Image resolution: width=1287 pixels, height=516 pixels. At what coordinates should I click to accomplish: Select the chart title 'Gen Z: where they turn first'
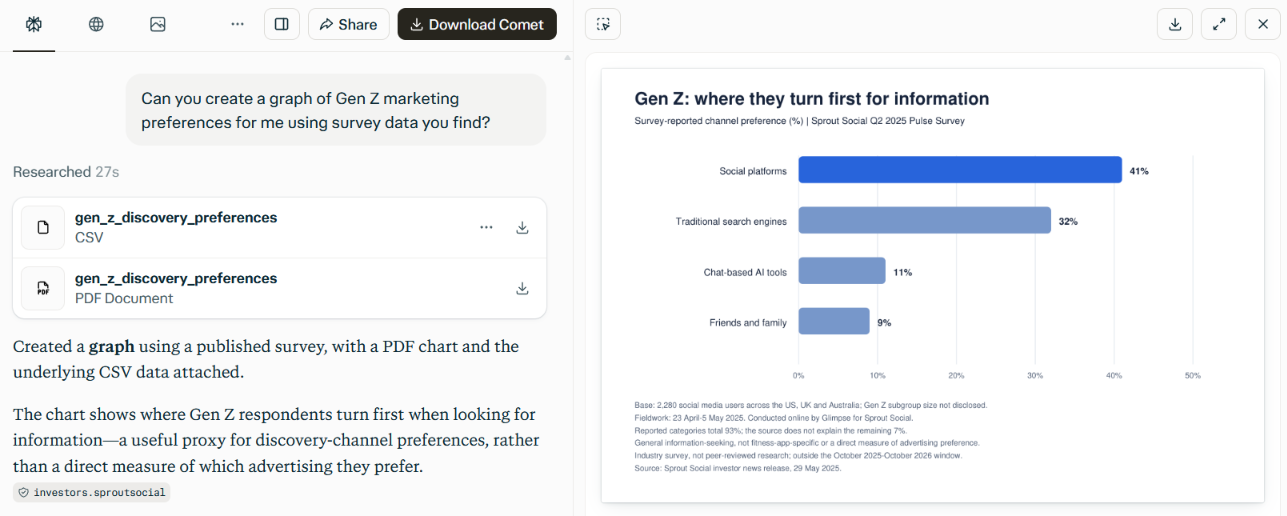(x=812, y=99)
